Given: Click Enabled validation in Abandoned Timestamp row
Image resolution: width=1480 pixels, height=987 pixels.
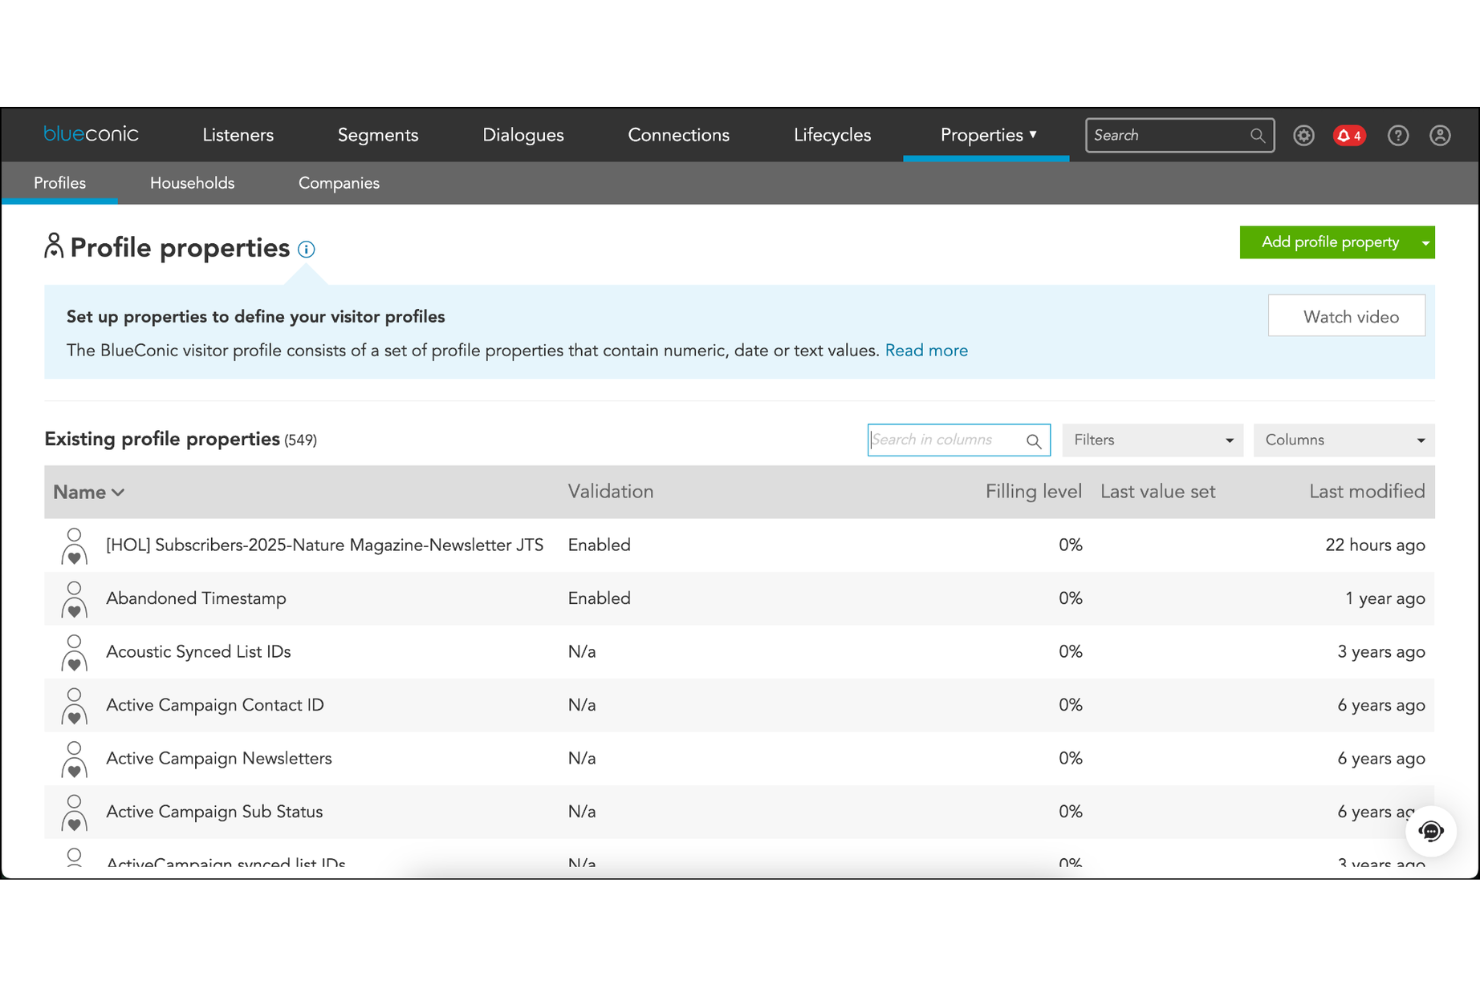Looking at the screenshot, I should pos(599,598).
